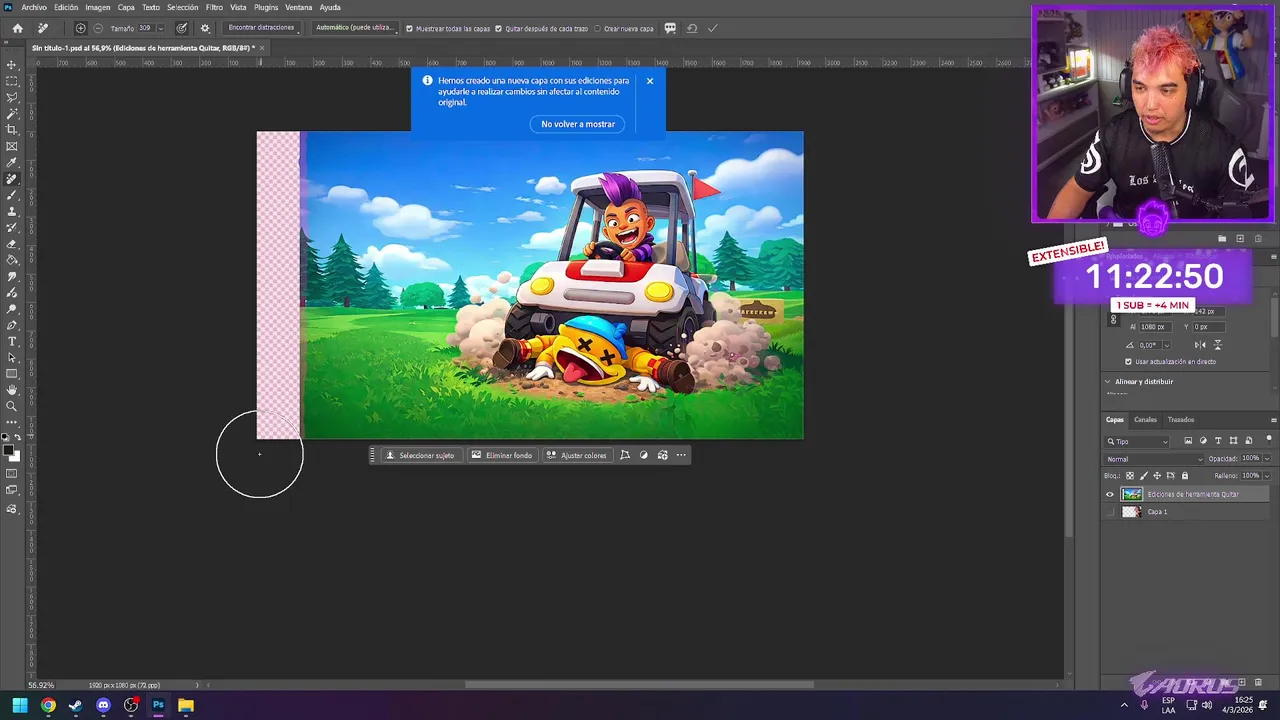Select the Path Selection tool
The width and height of the screenshot is (1280, 720).
(12, 357)
